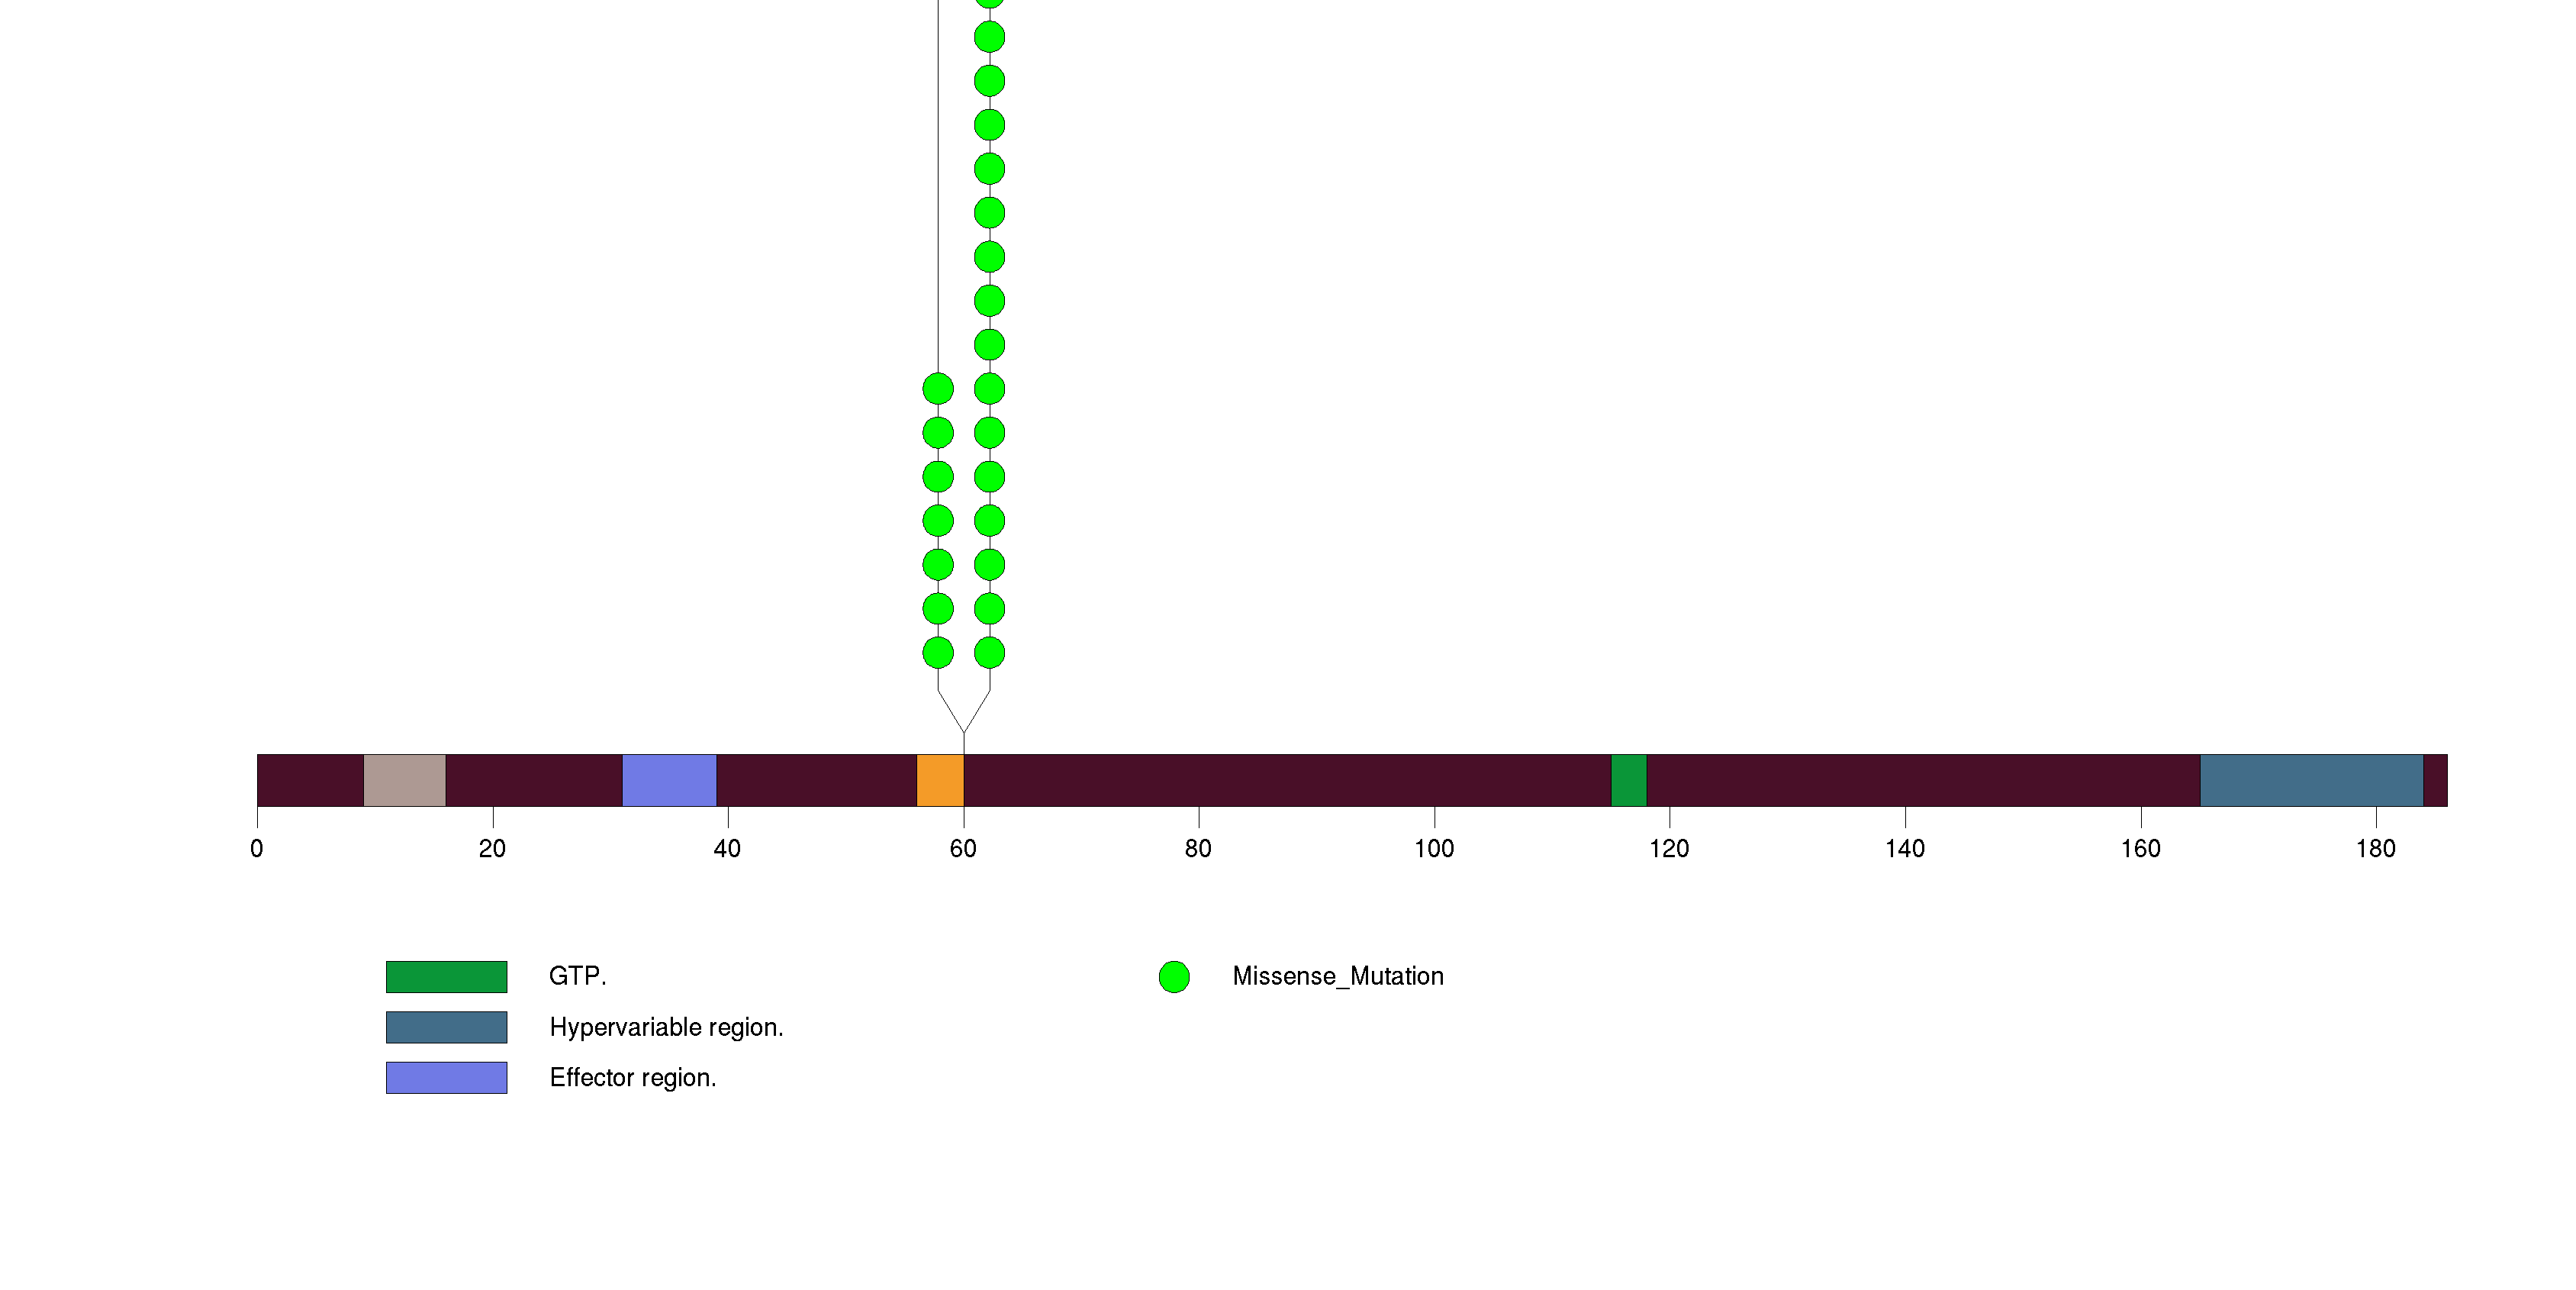
Task: Click the 'Hypervariable region.' legend text
Action: (x=666, y=1027)
